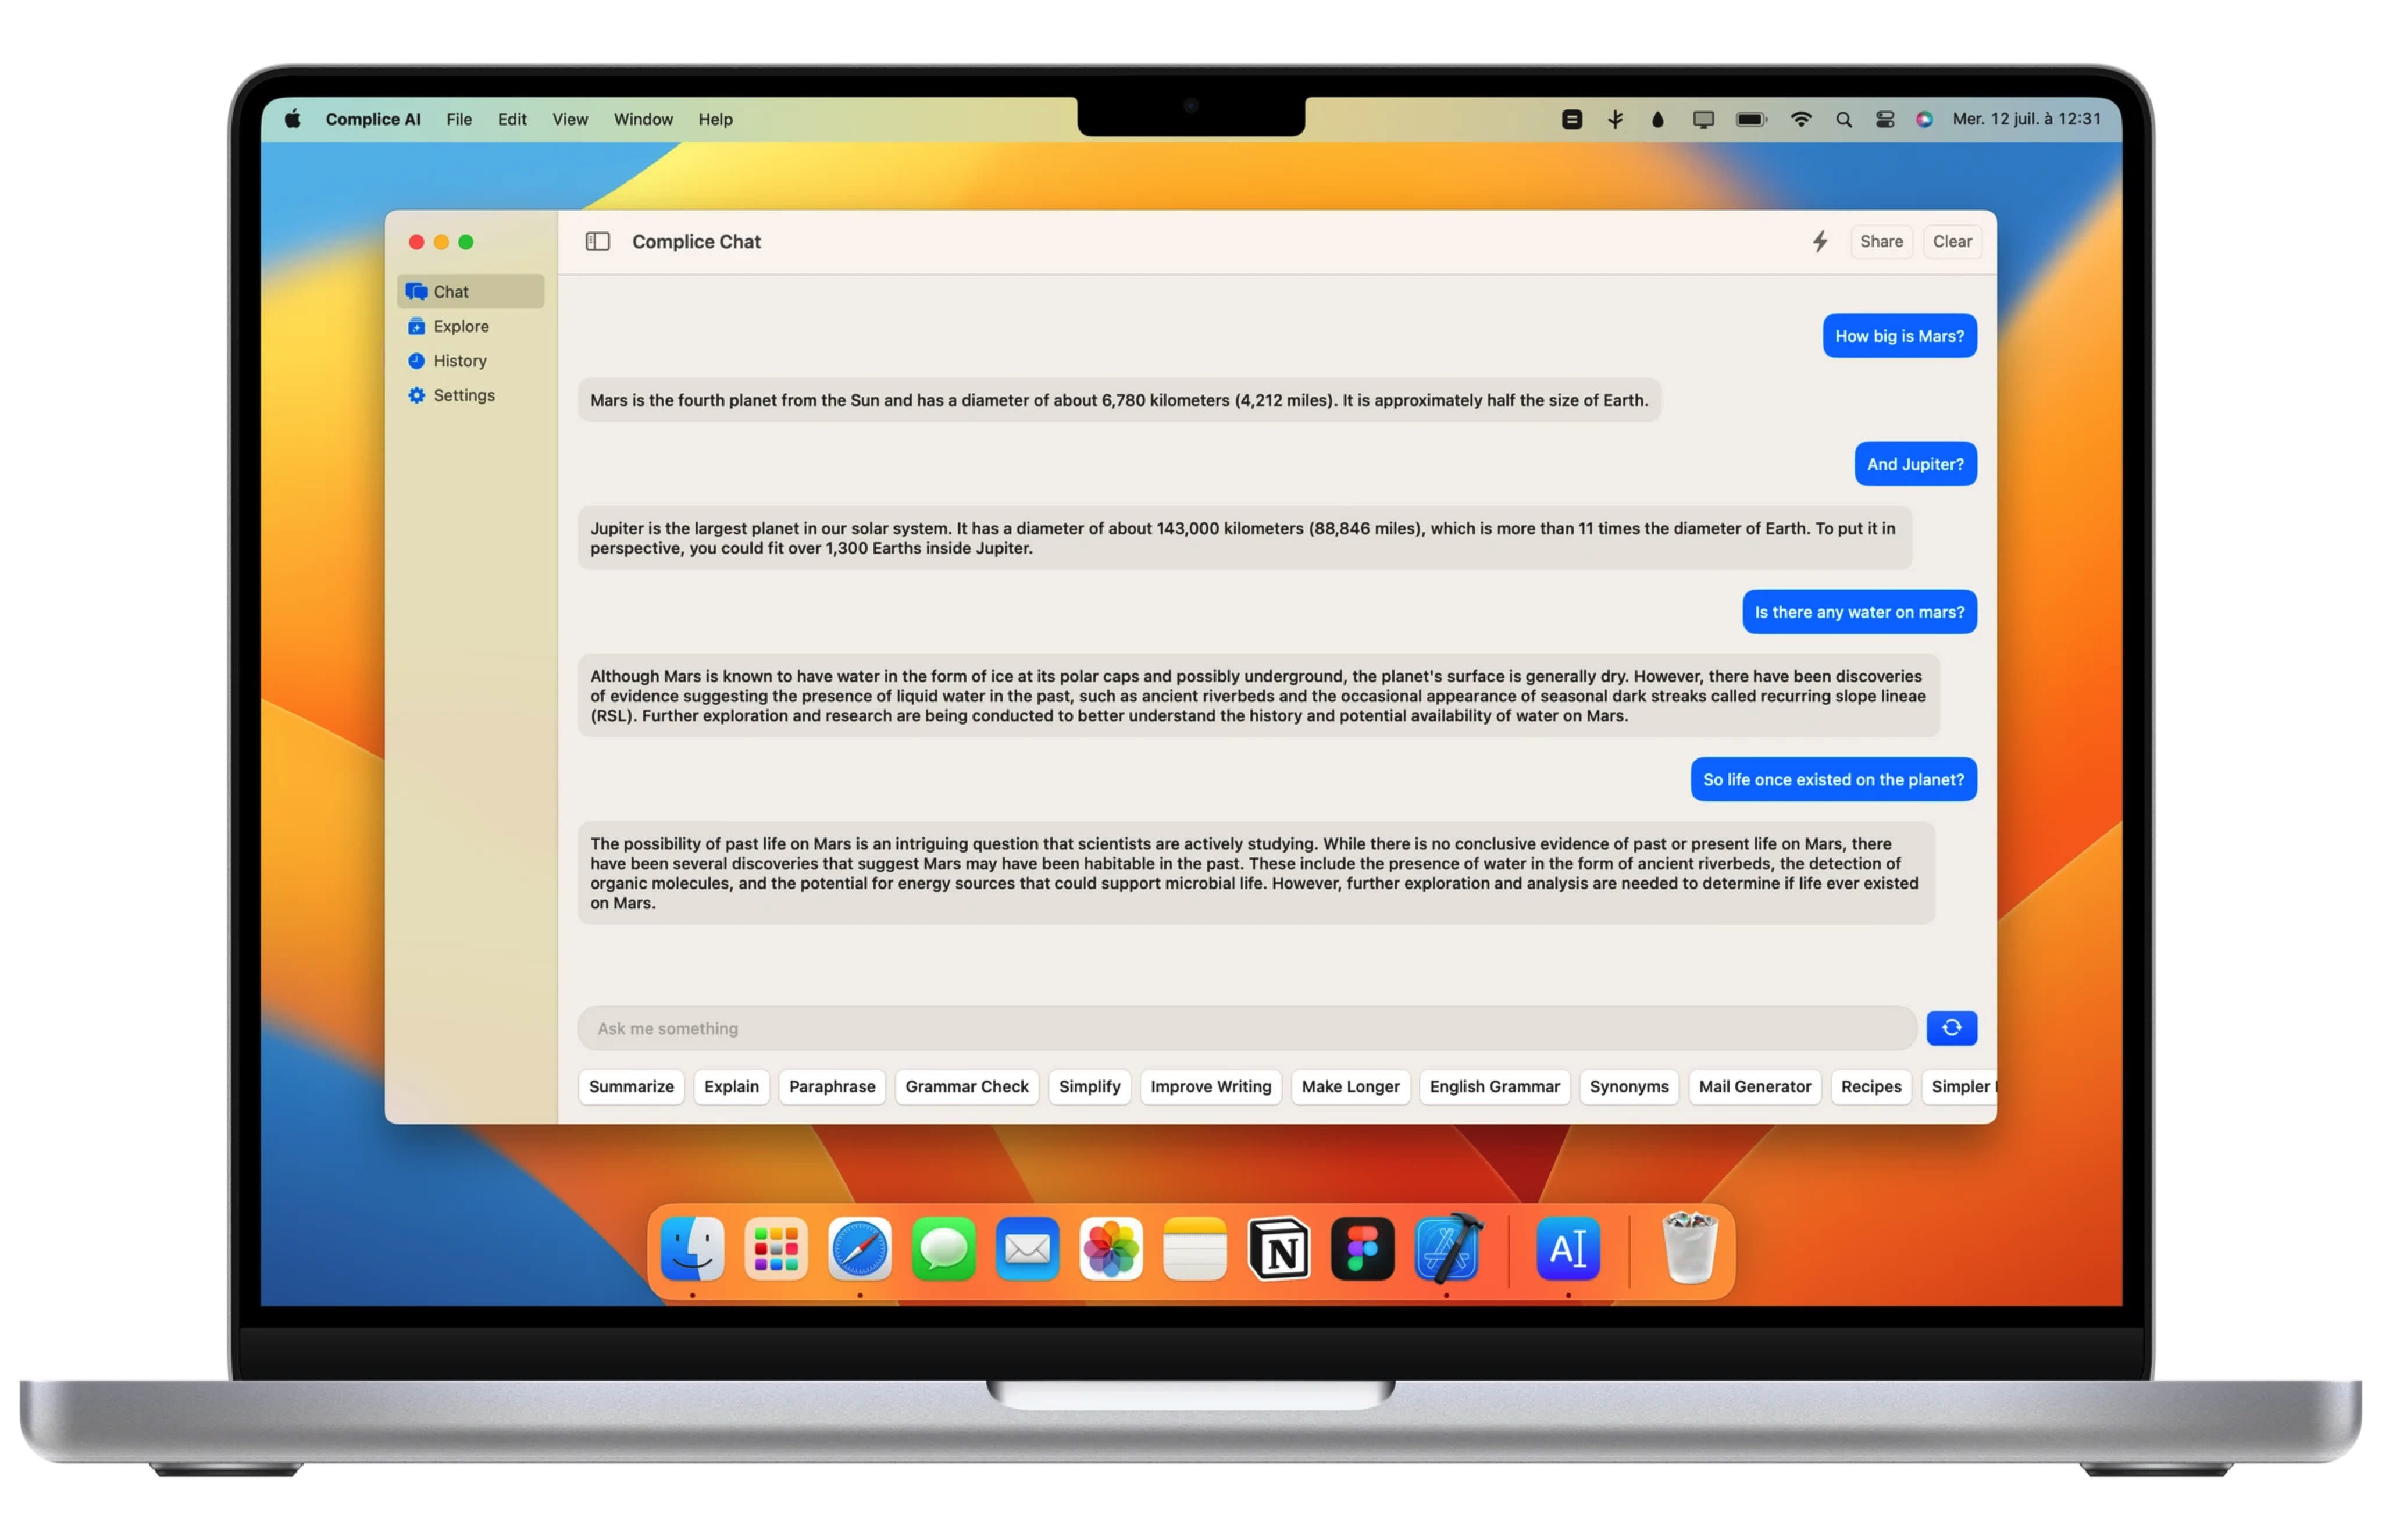Click the Clear button
This screenshot has width=2382, height=1540.
pos(1952,241)
